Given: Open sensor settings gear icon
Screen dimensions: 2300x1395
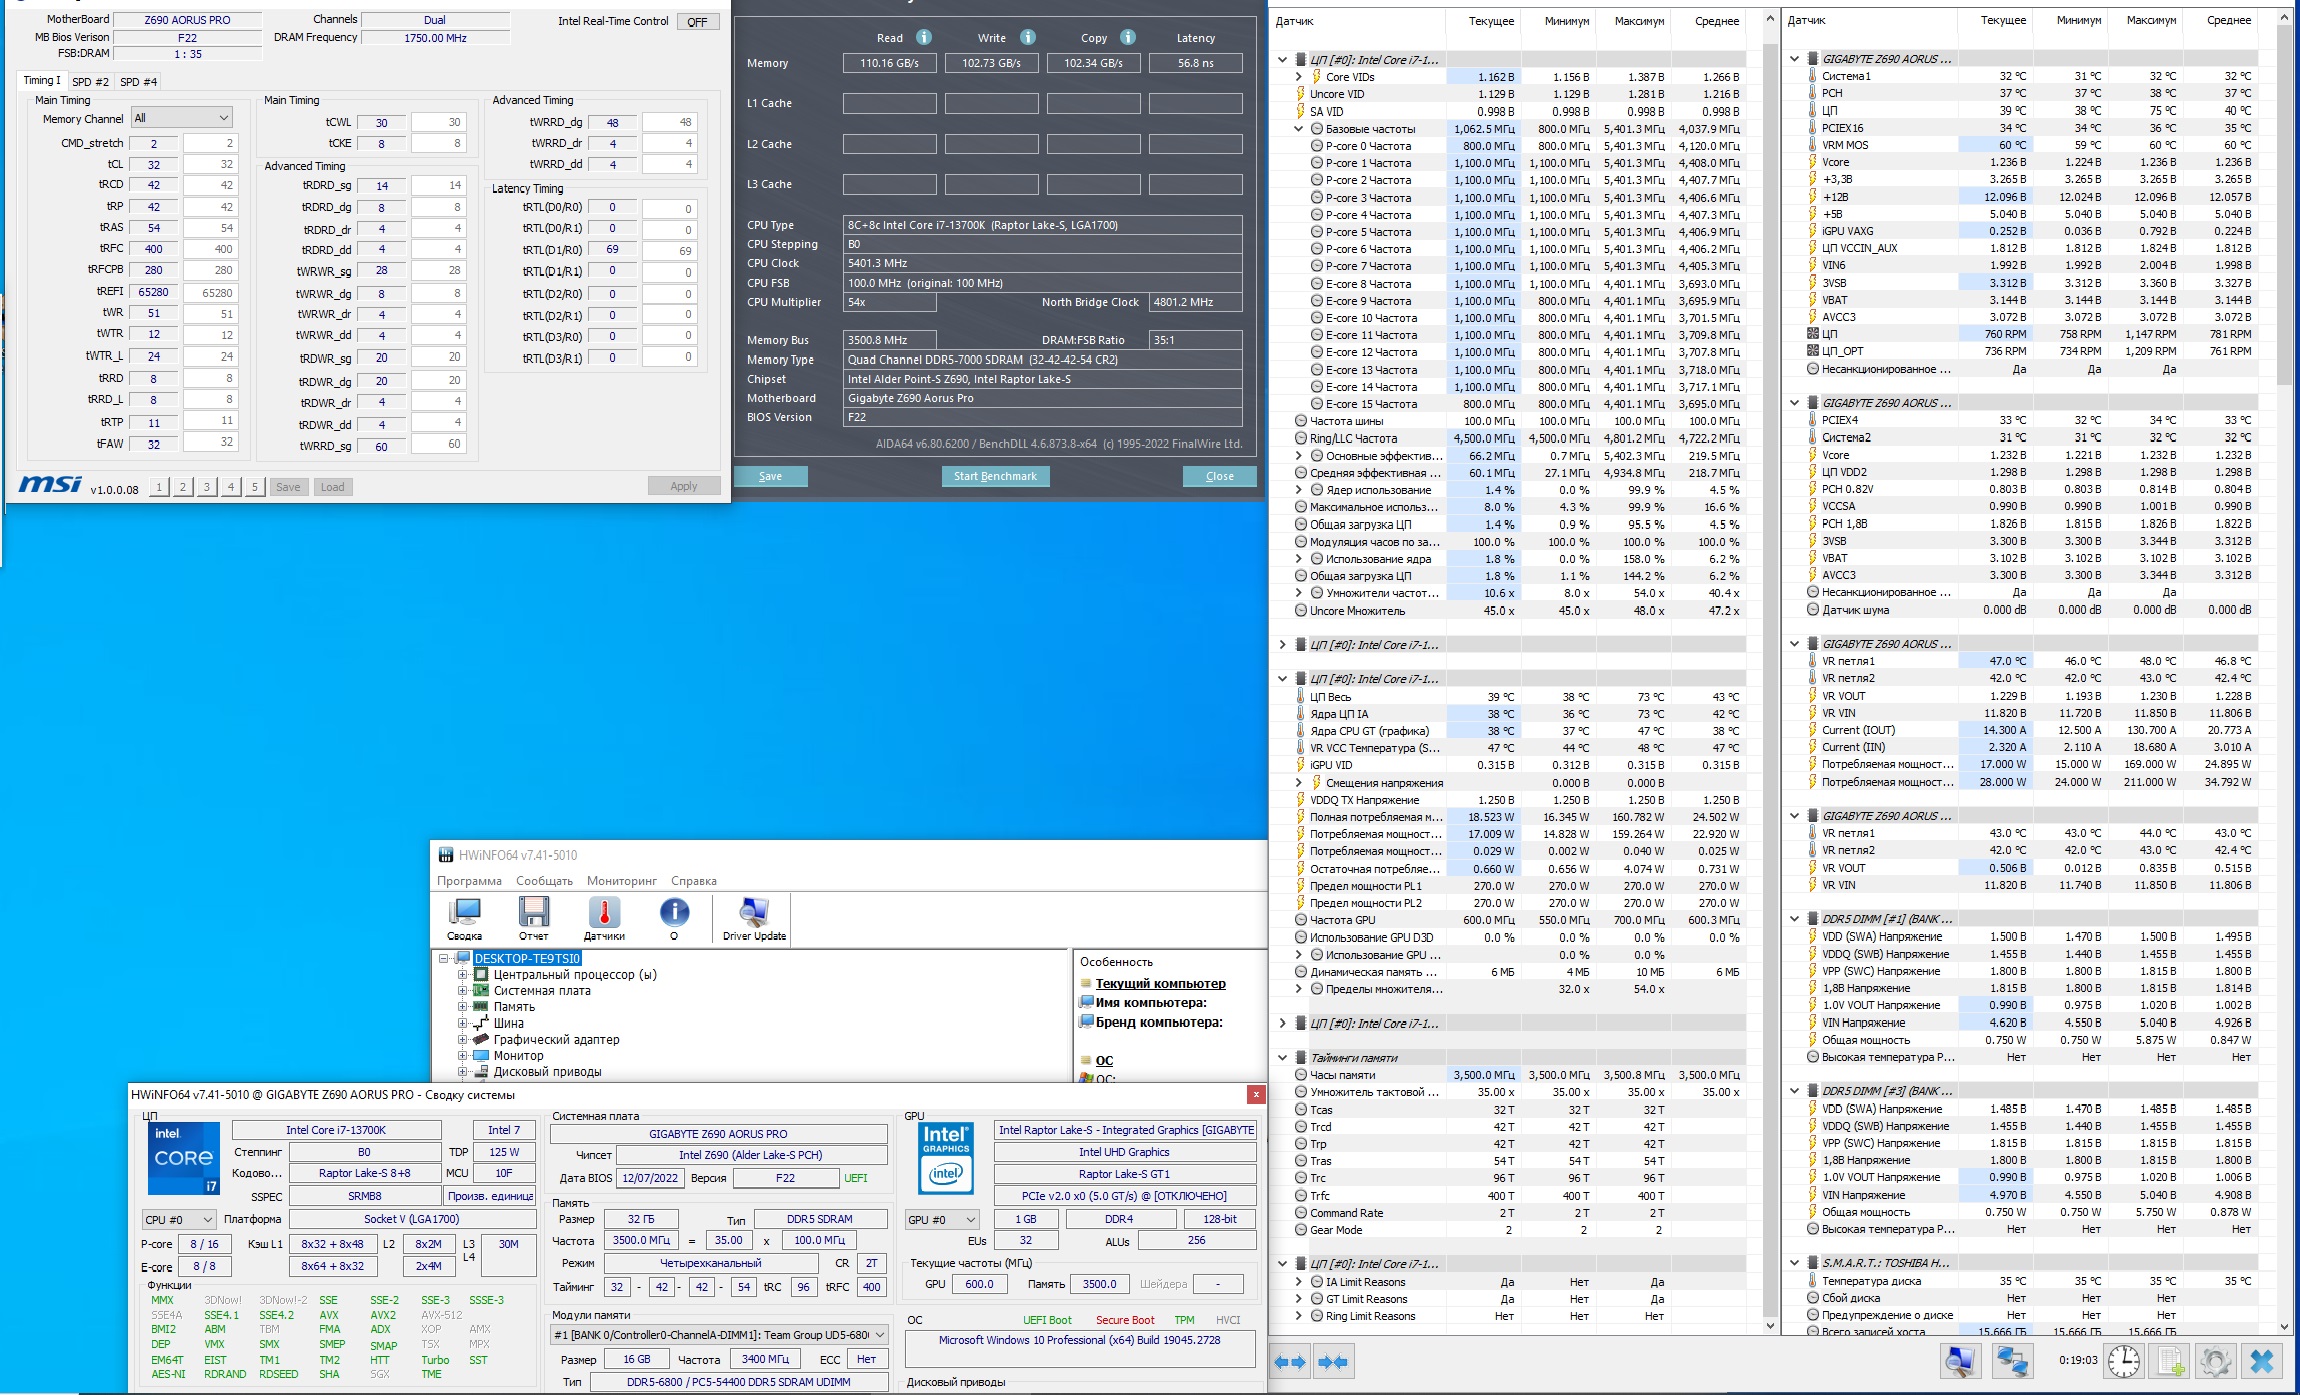Looking at the screenshot, I should pyautogui.click(x=2215, y=1361).
